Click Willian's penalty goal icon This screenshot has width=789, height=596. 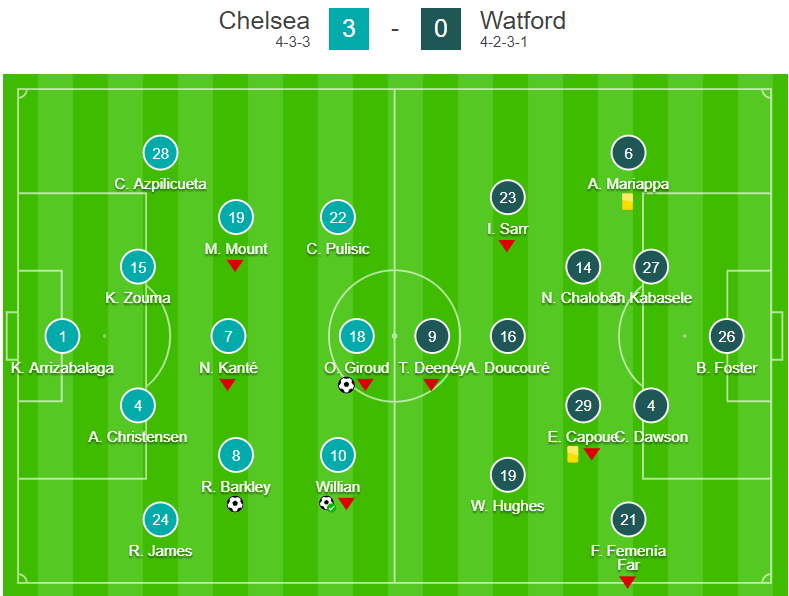pos(327,503)
